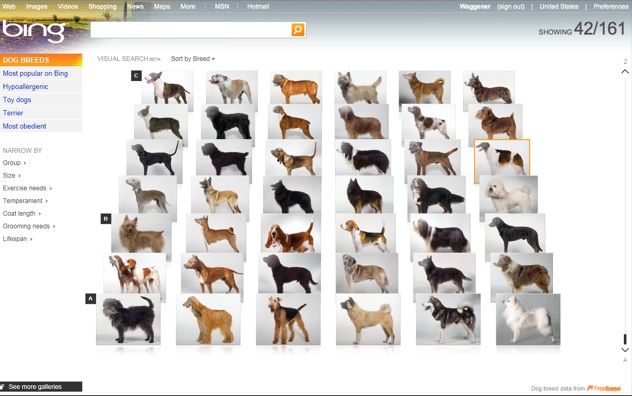
Task: Go to MSN link
Action: pos(222,6)
